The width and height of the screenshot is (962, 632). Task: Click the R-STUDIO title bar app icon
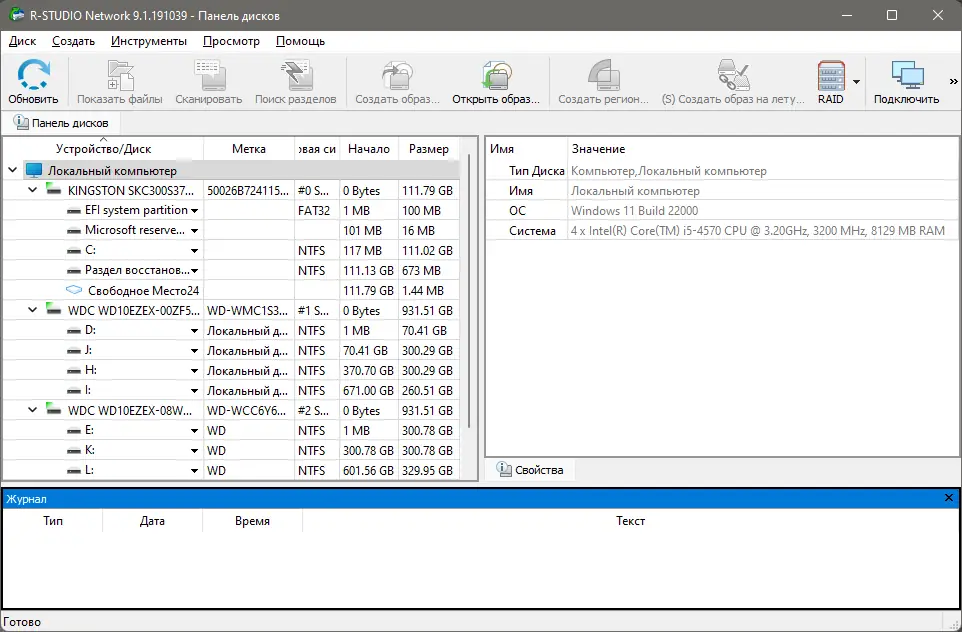click(x=17, y=15)
